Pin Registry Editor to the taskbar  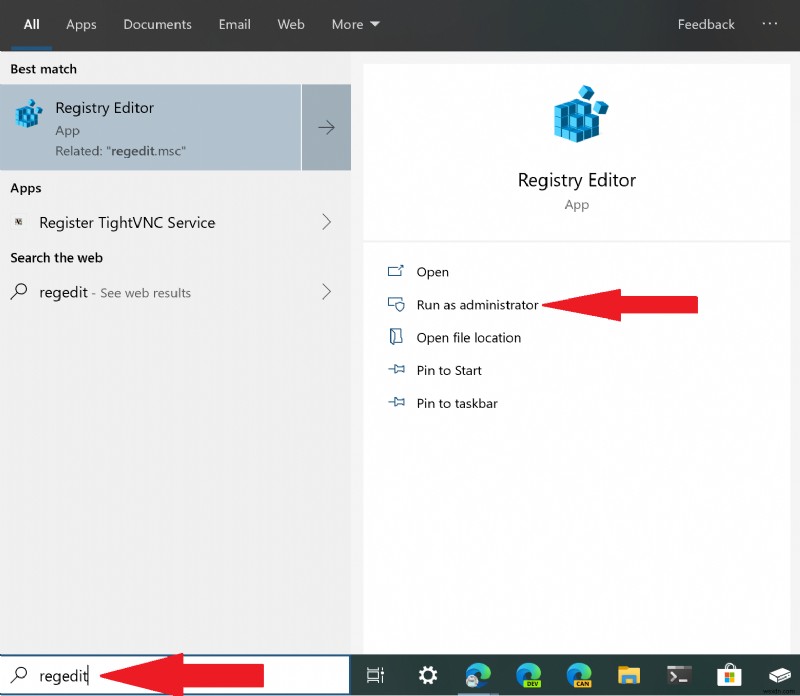pyautogui.click(x=456, y=403)
